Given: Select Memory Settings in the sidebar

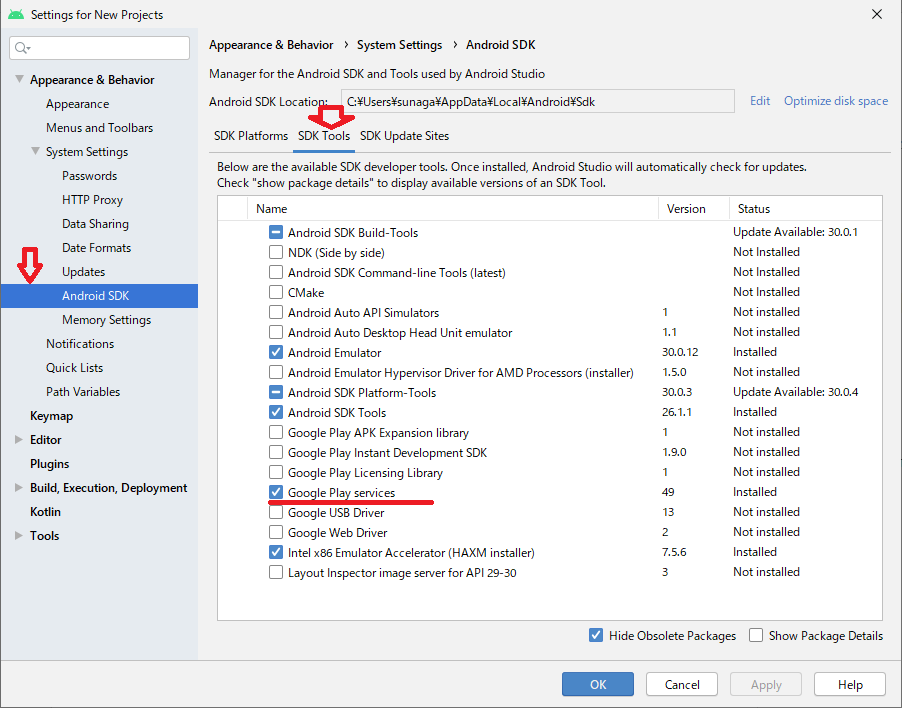Looking at the screenshot, I should click(106, 320).
